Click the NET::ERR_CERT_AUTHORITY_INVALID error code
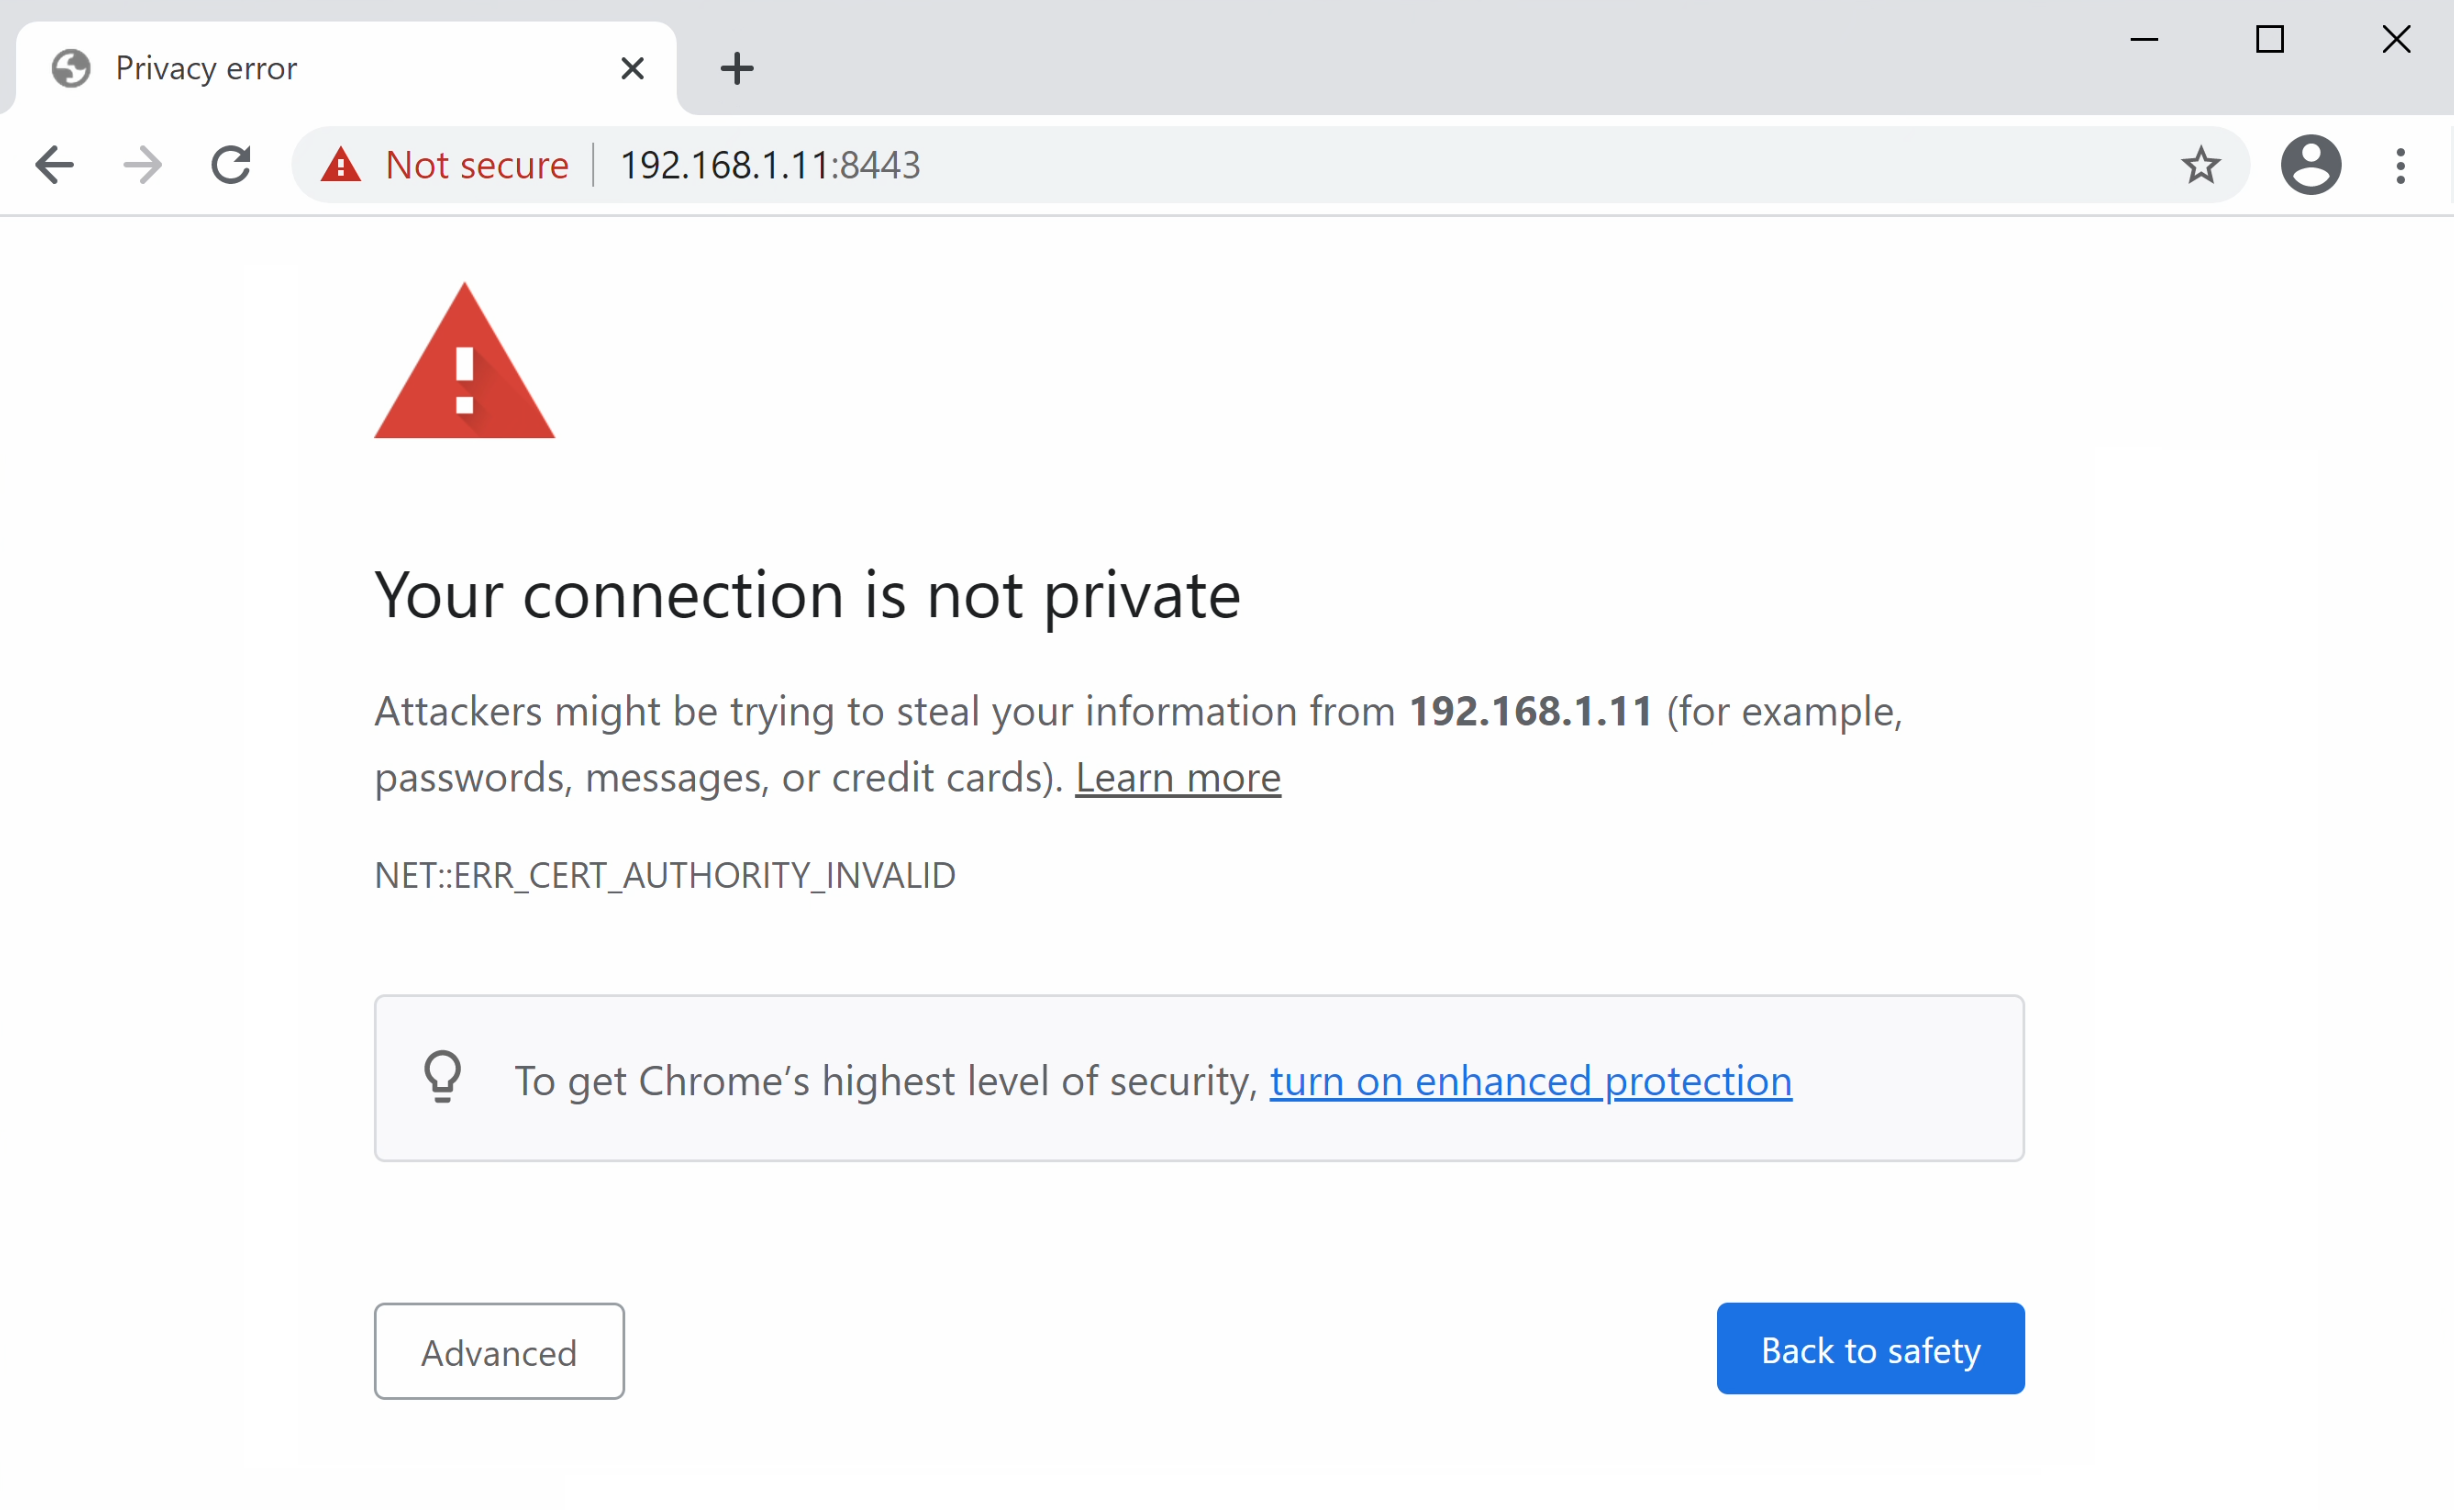Screen dimensions: 2454x1510 665,876
